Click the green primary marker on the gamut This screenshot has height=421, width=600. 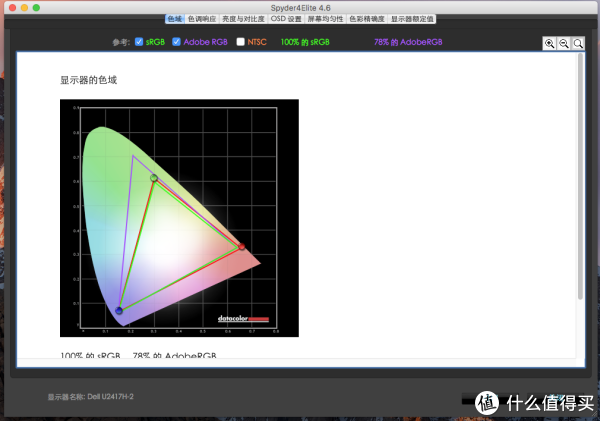click(x=154, y=178)
